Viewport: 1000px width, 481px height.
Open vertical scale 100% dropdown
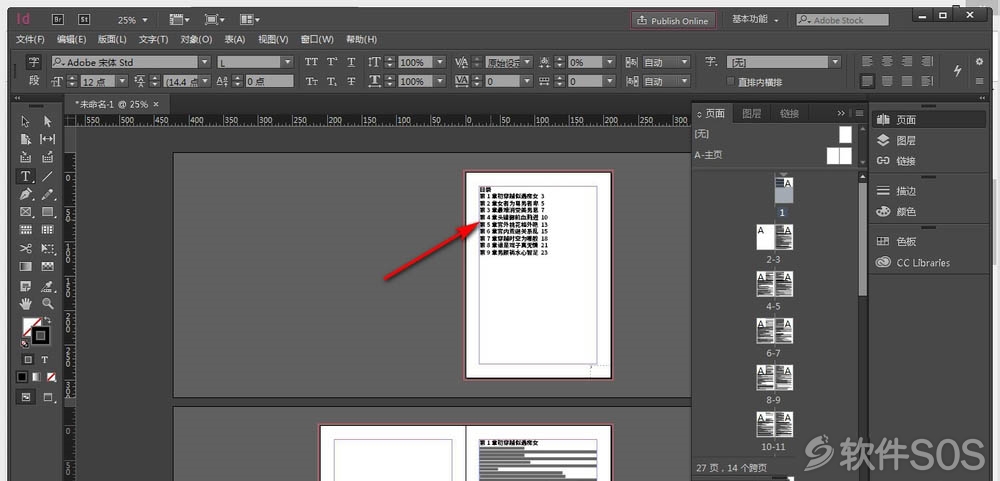pos(439,62)
